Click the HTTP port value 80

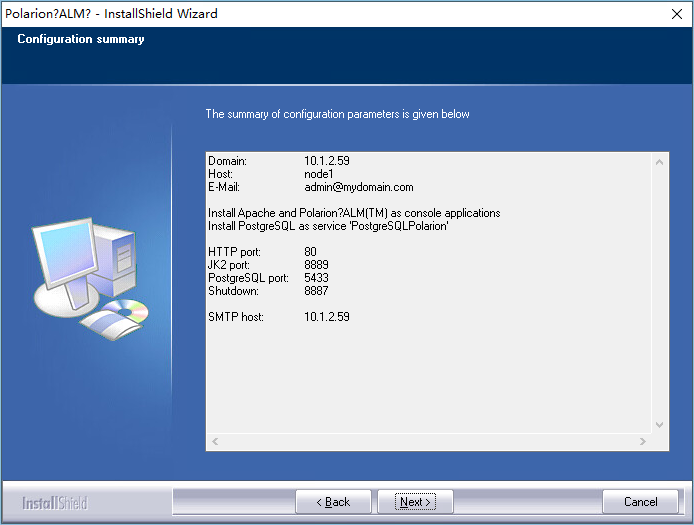pyautogui.click(x=310, y=252)
